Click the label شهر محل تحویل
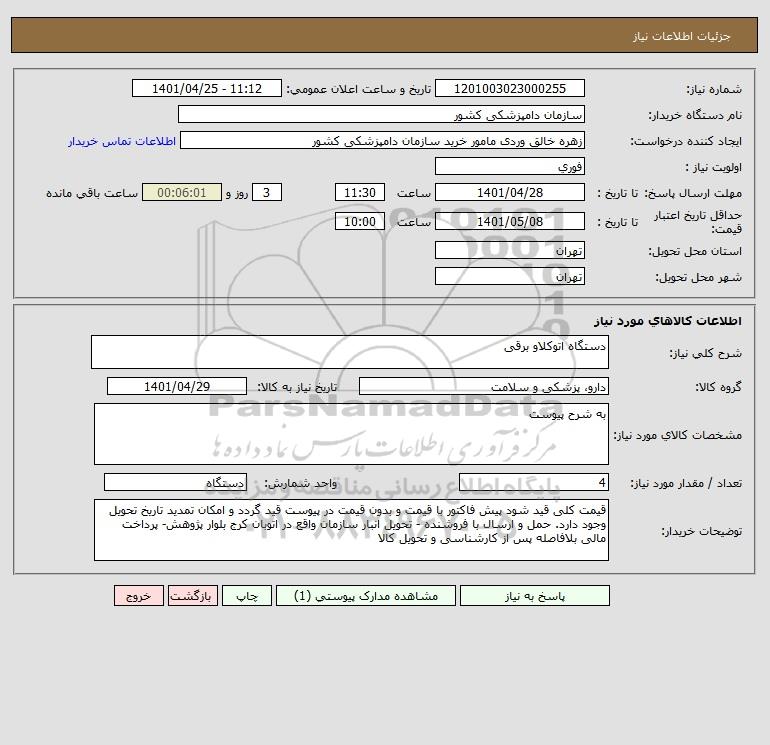 coord(699,277)
